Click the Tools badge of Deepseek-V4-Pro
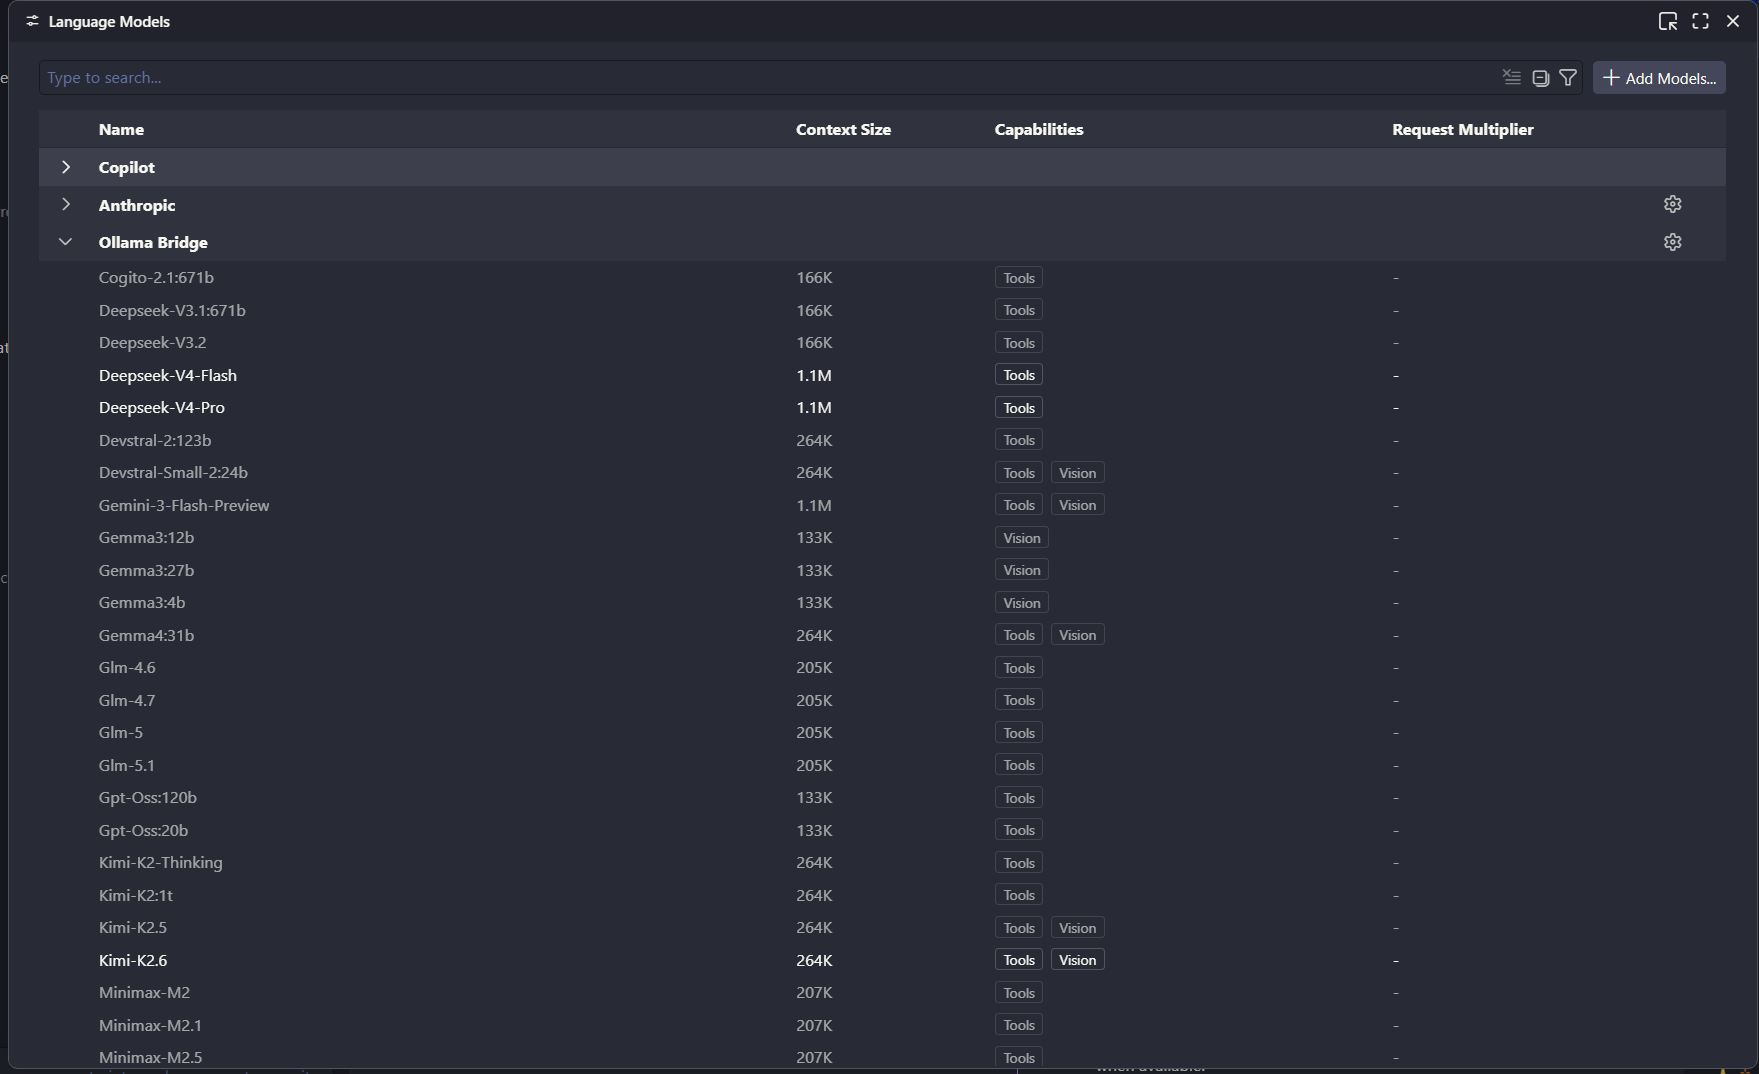This screenshot has height=1074, width=1759. (x=1018, y=407)
